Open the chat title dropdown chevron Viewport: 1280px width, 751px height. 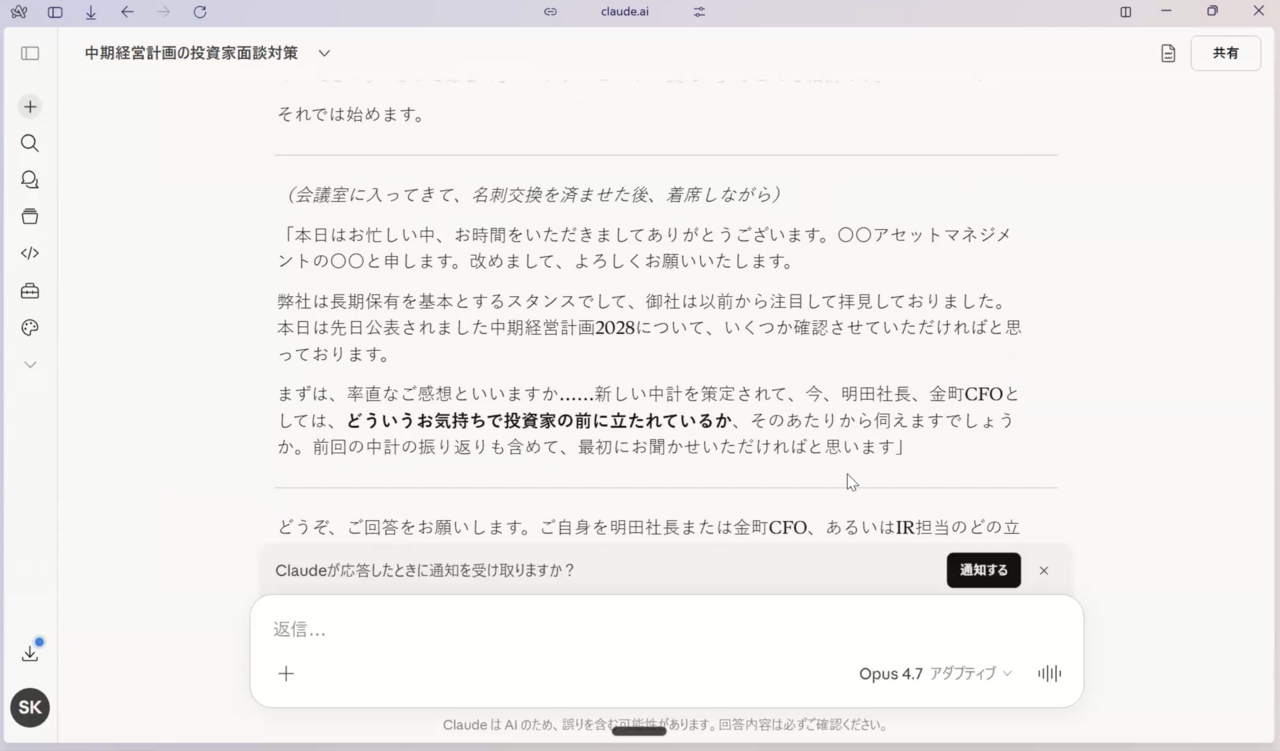click(324, 53)
